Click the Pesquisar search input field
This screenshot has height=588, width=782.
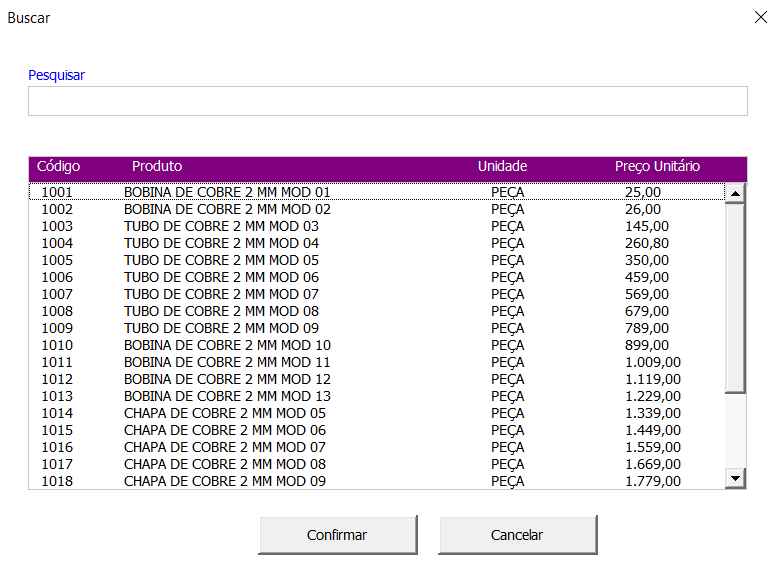[387, 101]
